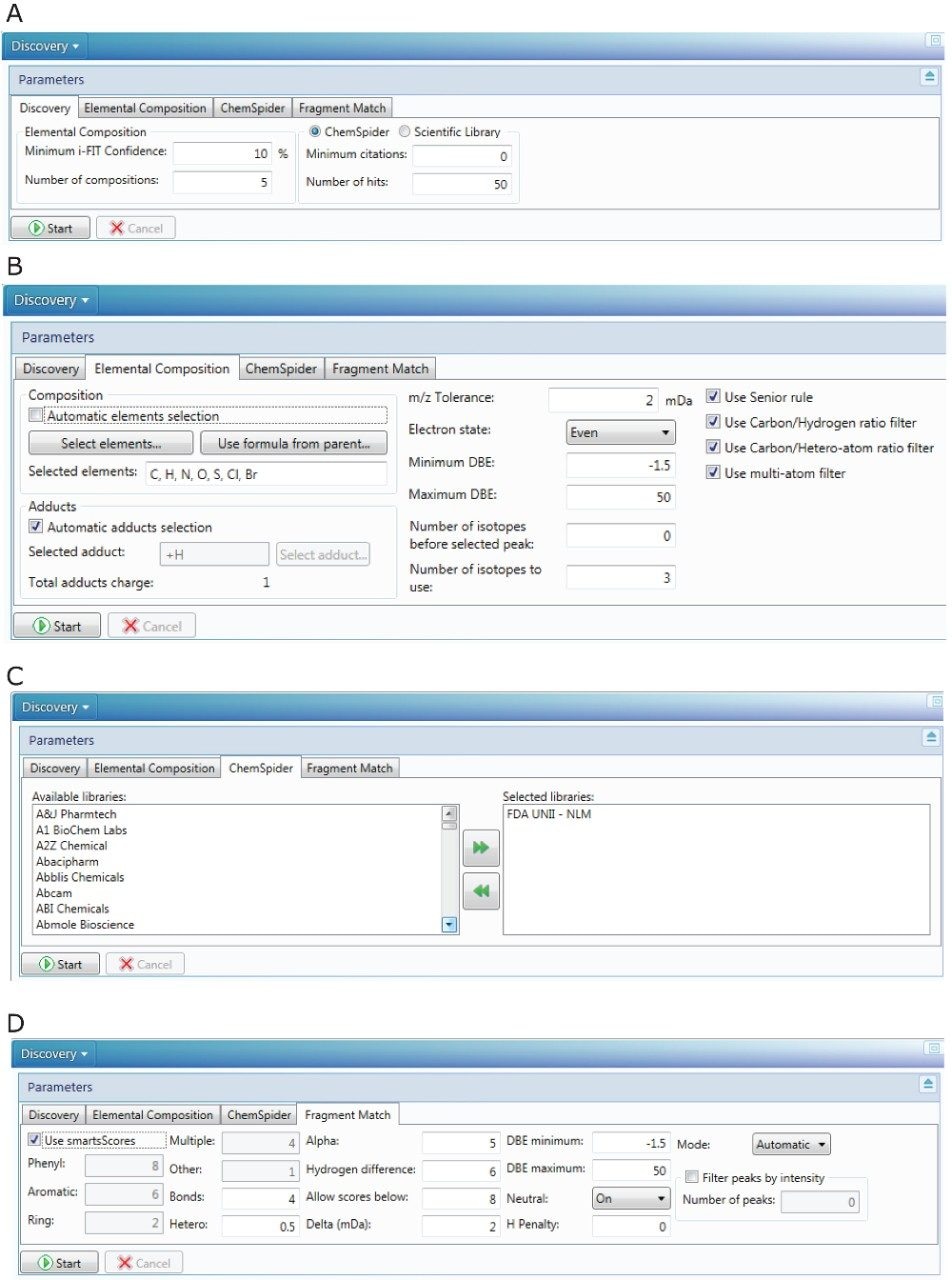Enable Filter peaks by intensity

tap(692, 1177)
